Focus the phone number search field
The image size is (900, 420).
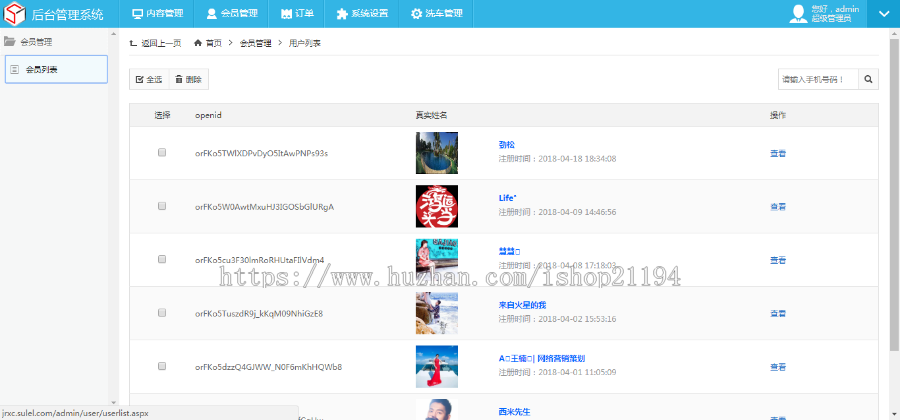[x=818, y=80]
